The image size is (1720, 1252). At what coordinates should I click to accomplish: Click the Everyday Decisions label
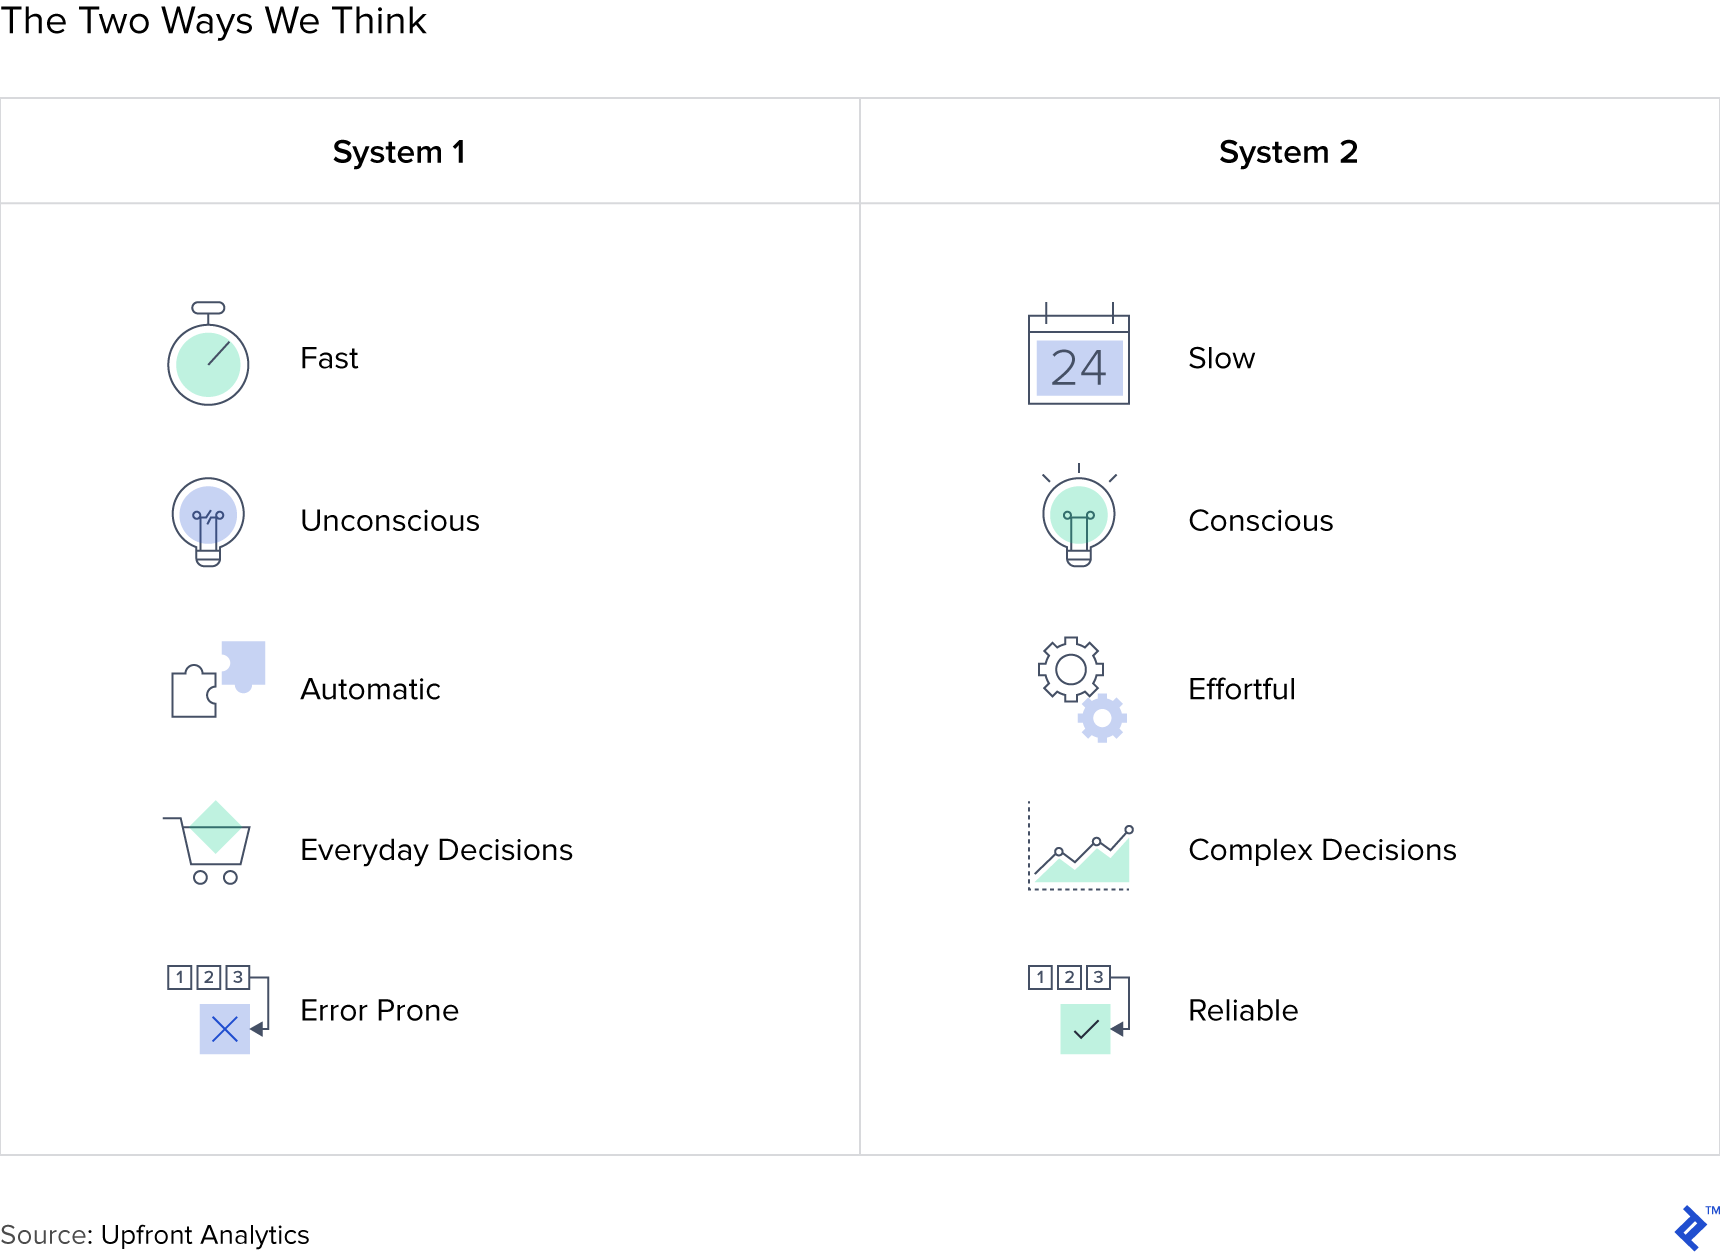point(437,850)
